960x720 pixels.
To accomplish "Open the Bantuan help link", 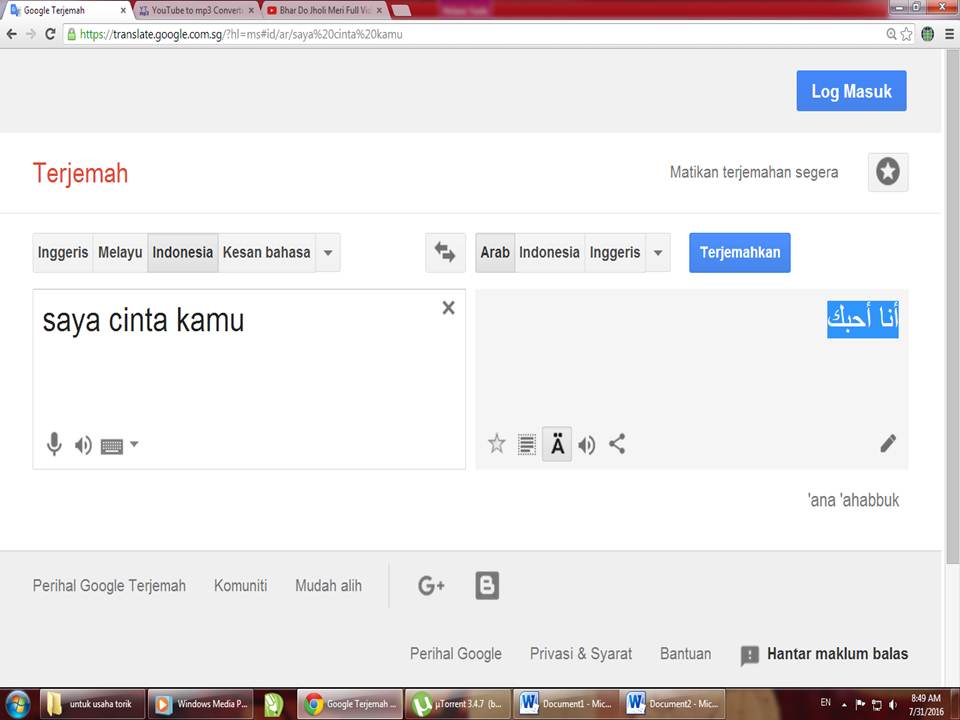I will [x=685, y=654].
